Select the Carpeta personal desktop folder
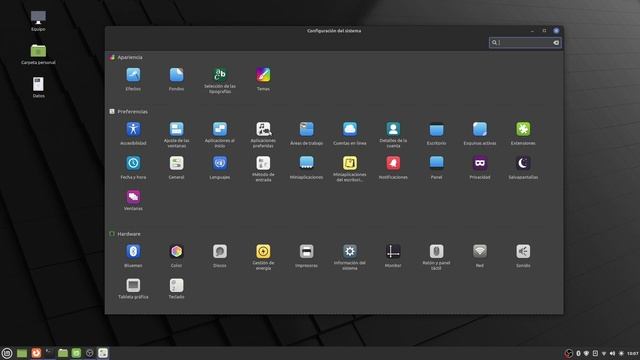This screenshot has height=360, width=640. (x=38, y=54)
